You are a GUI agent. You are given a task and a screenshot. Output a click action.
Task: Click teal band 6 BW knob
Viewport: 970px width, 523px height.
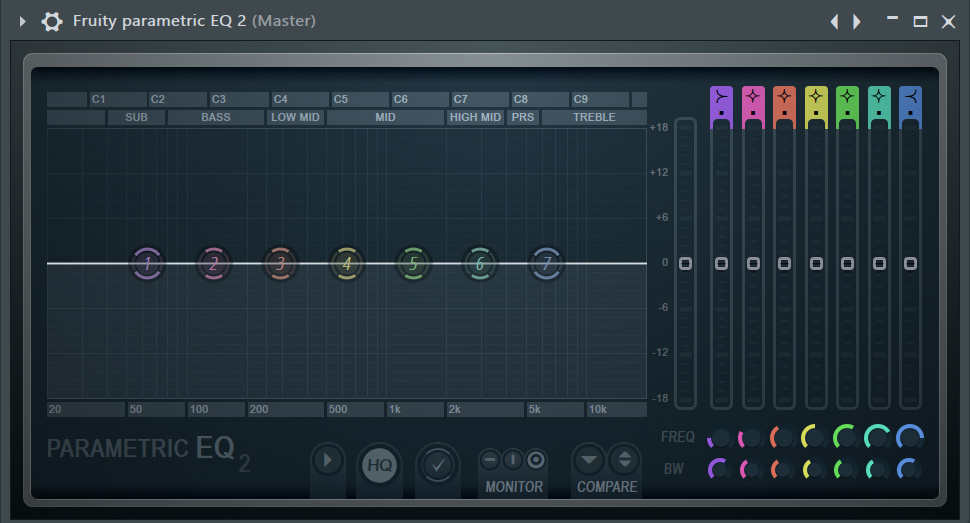point(878,469)
